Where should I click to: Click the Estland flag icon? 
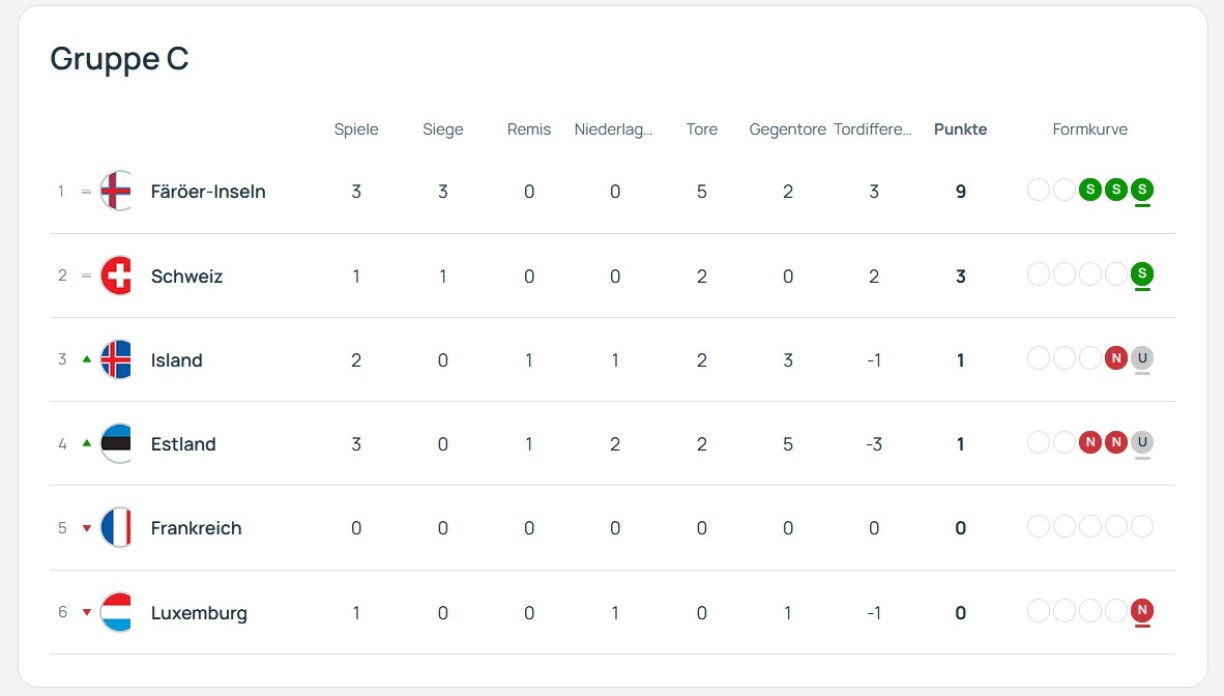pyautogui.click(x=116, y=444)
